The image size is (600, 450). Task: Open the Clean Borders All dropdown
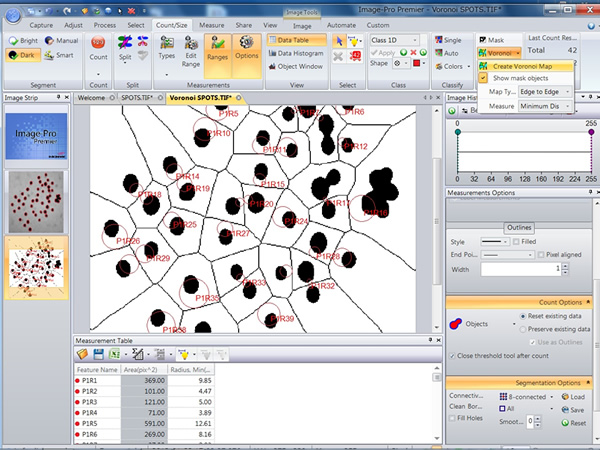[527, 409]
